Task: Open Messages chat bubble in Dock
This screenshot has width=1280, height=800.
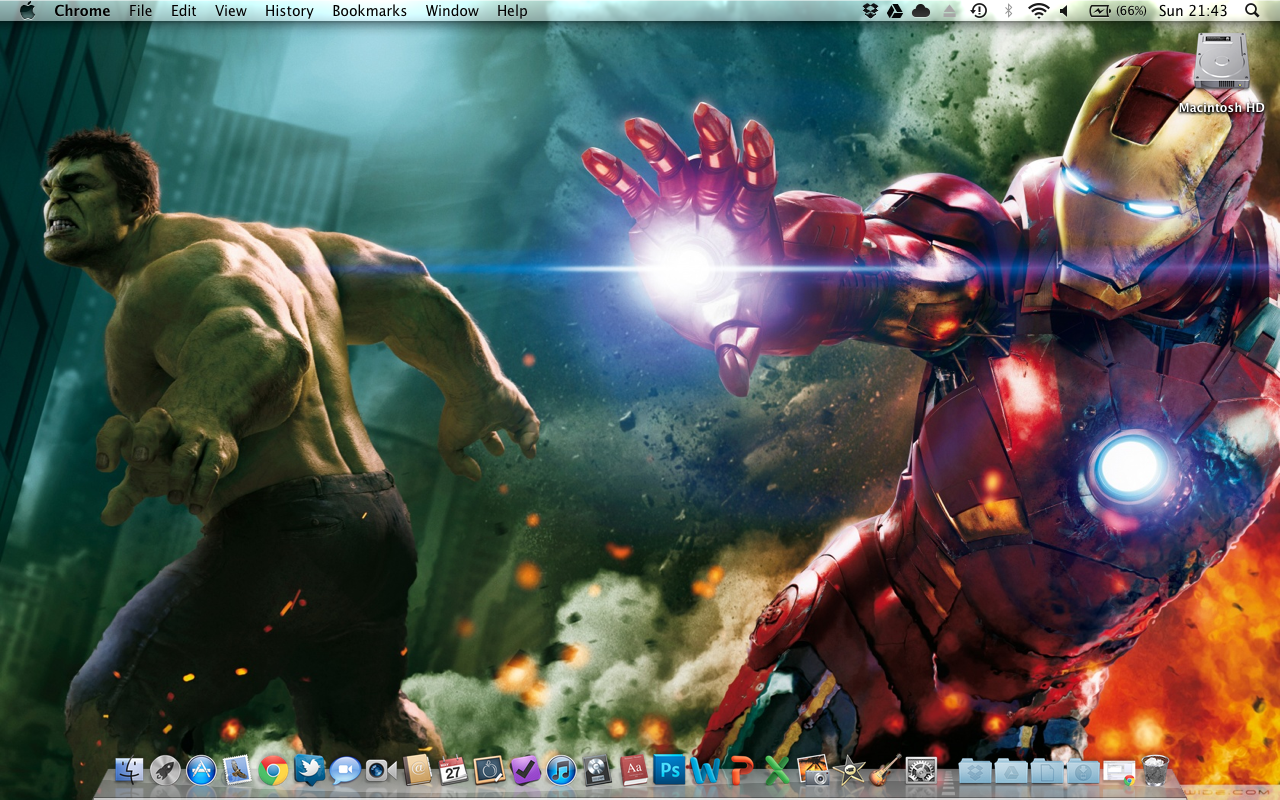Action: 345,770
